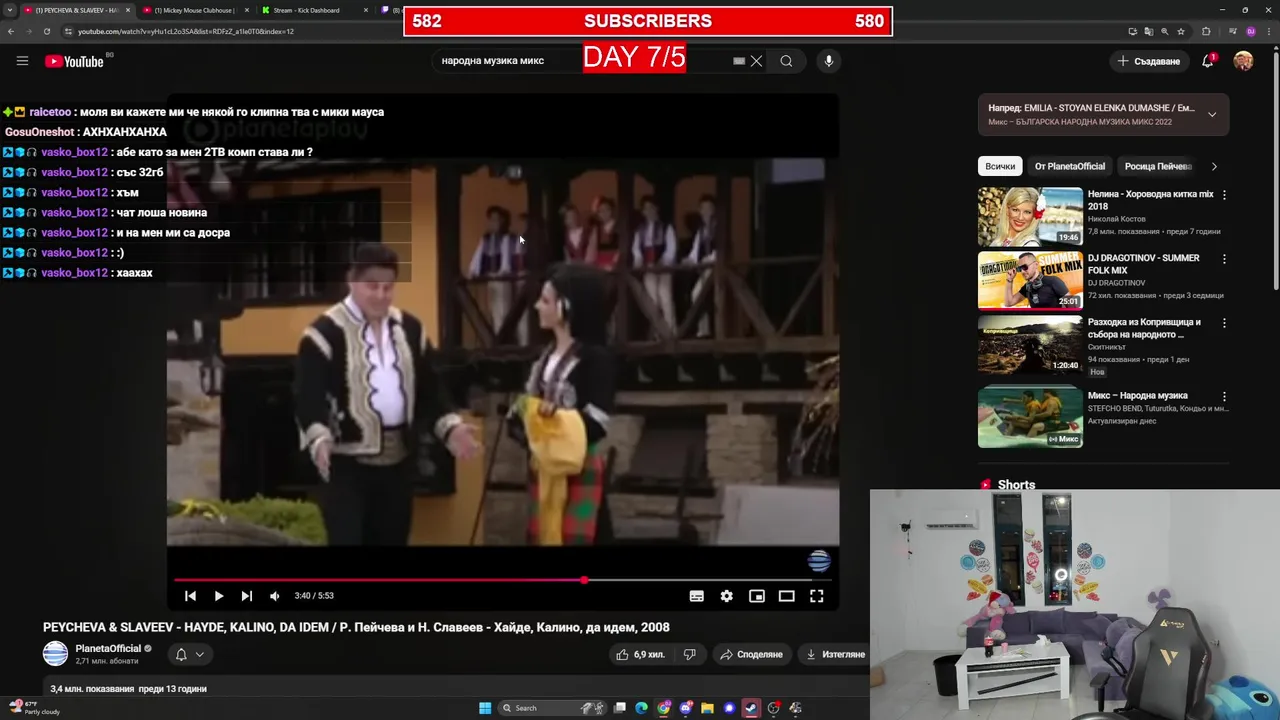Dislike the video with thumbs down
1280x720 pixels.
pos(689,654)
